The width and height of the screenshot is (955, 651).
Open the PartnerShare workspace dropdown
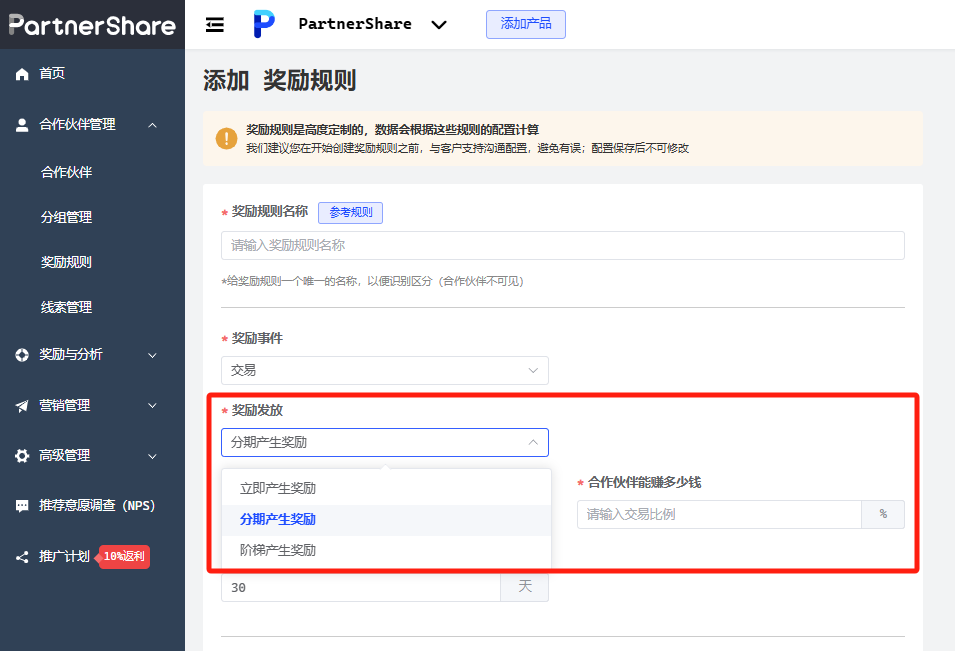pos(438,23)
